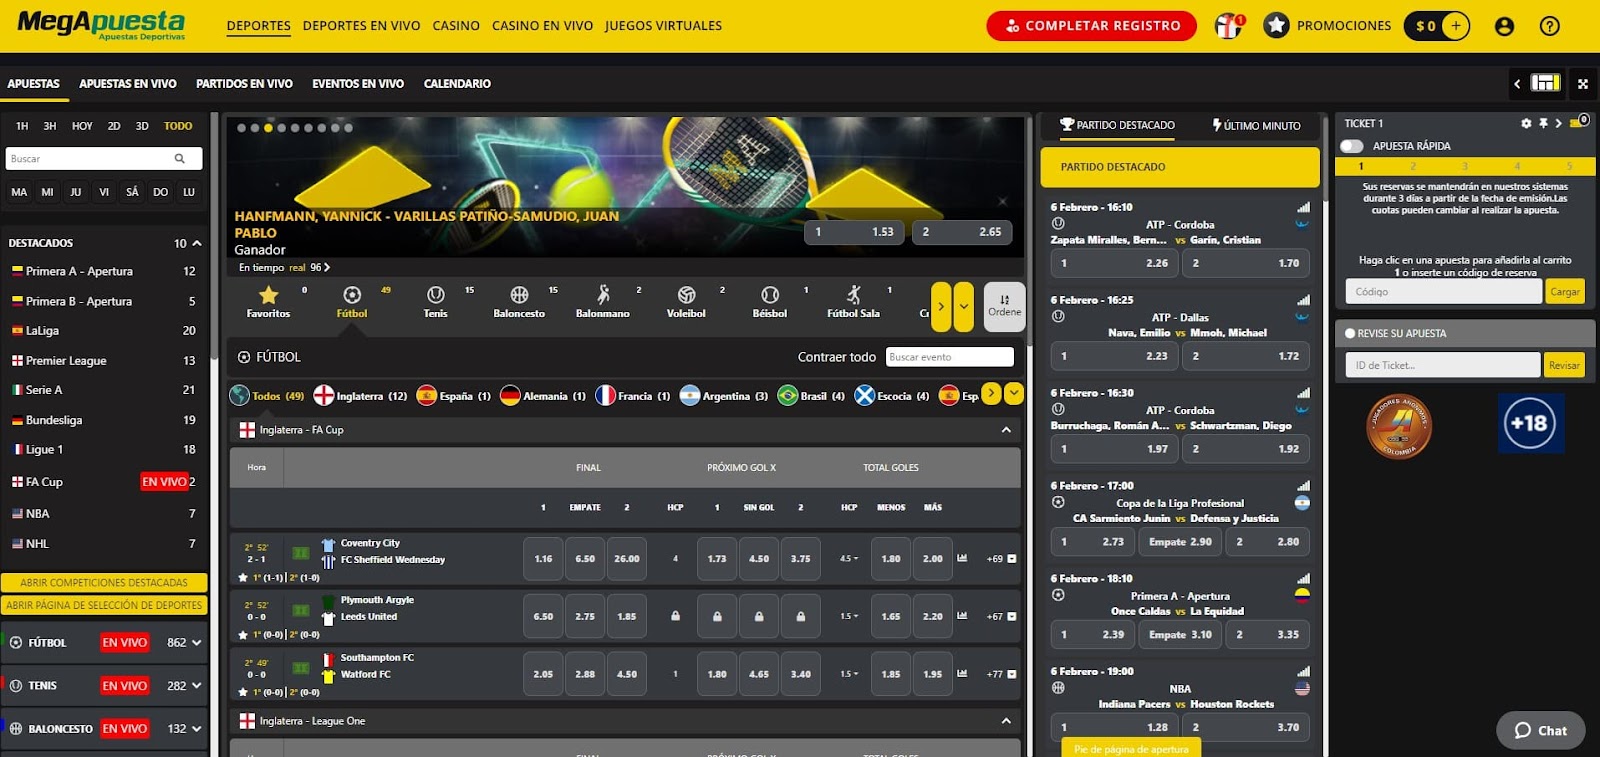This screenshot has width=1600, height=757.
Task: Favorite the Plymouth Argyle match star
Action: (243, 634)
